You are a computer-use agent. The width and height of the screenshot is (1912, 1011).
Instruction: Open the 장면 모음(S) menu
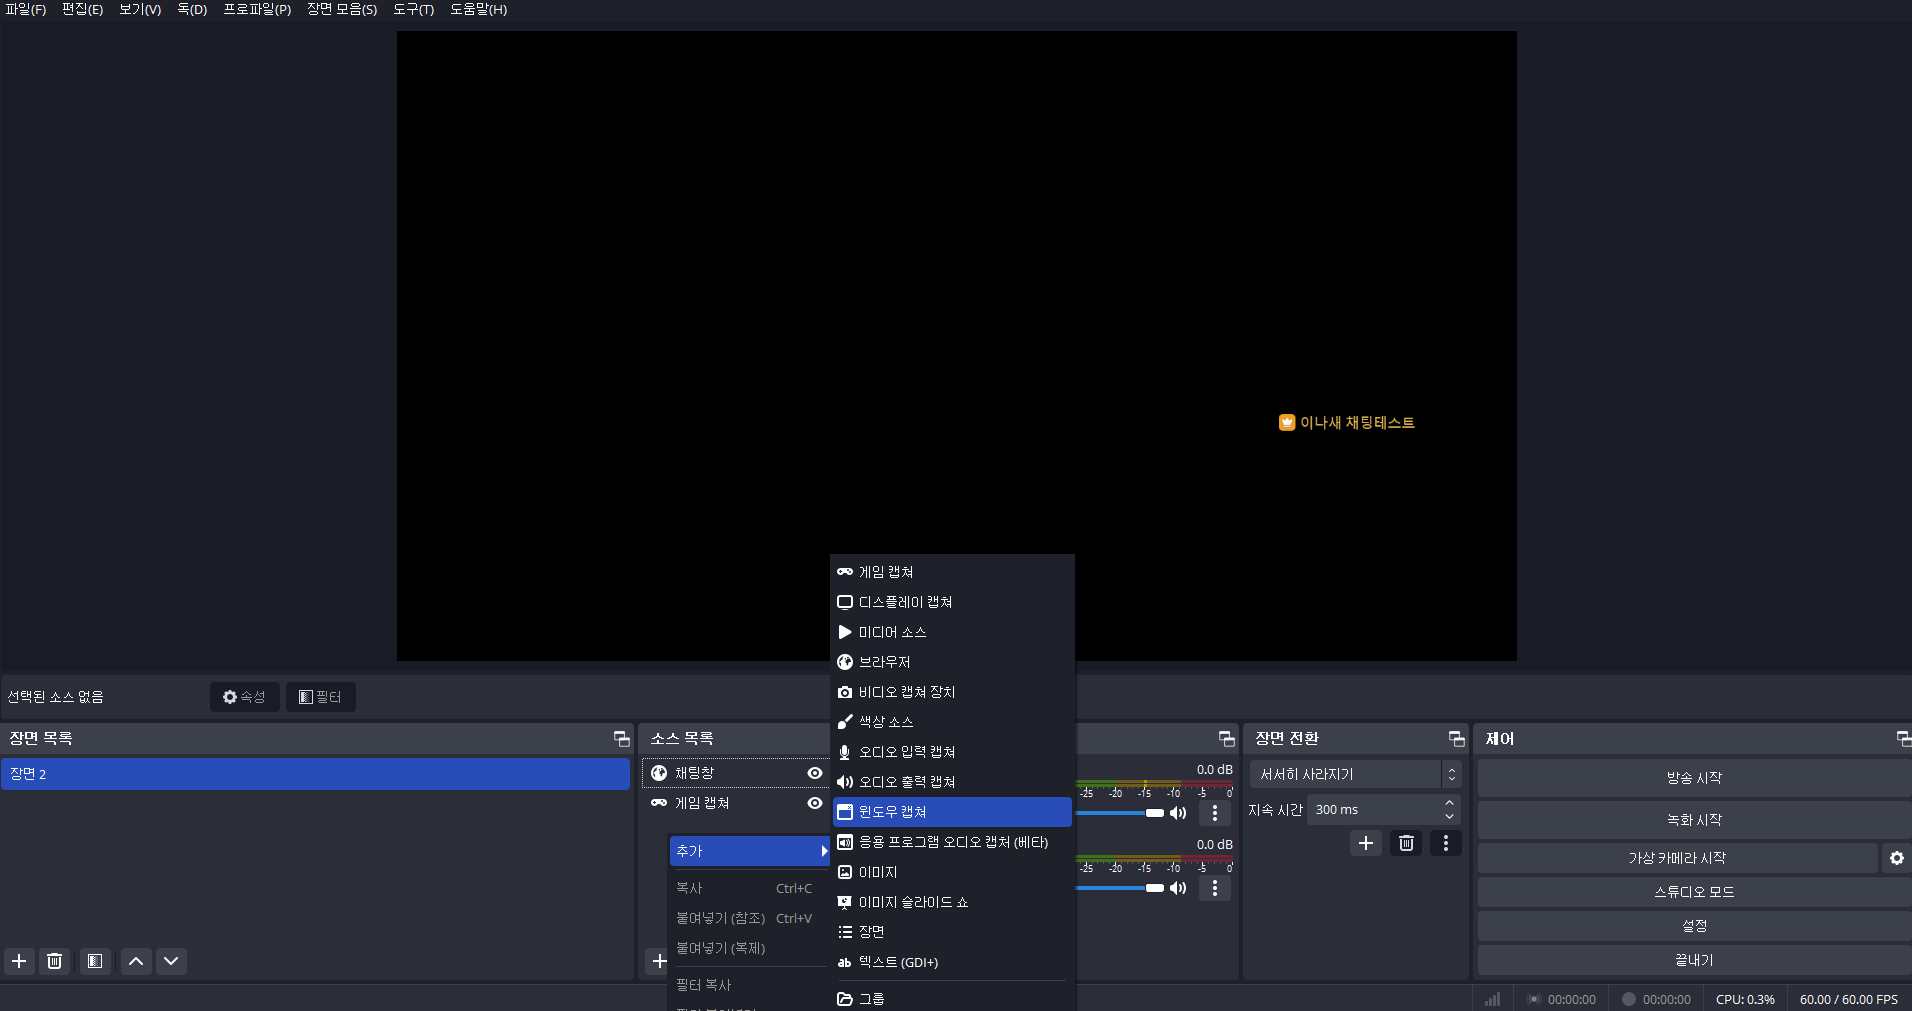click(342, 10)
